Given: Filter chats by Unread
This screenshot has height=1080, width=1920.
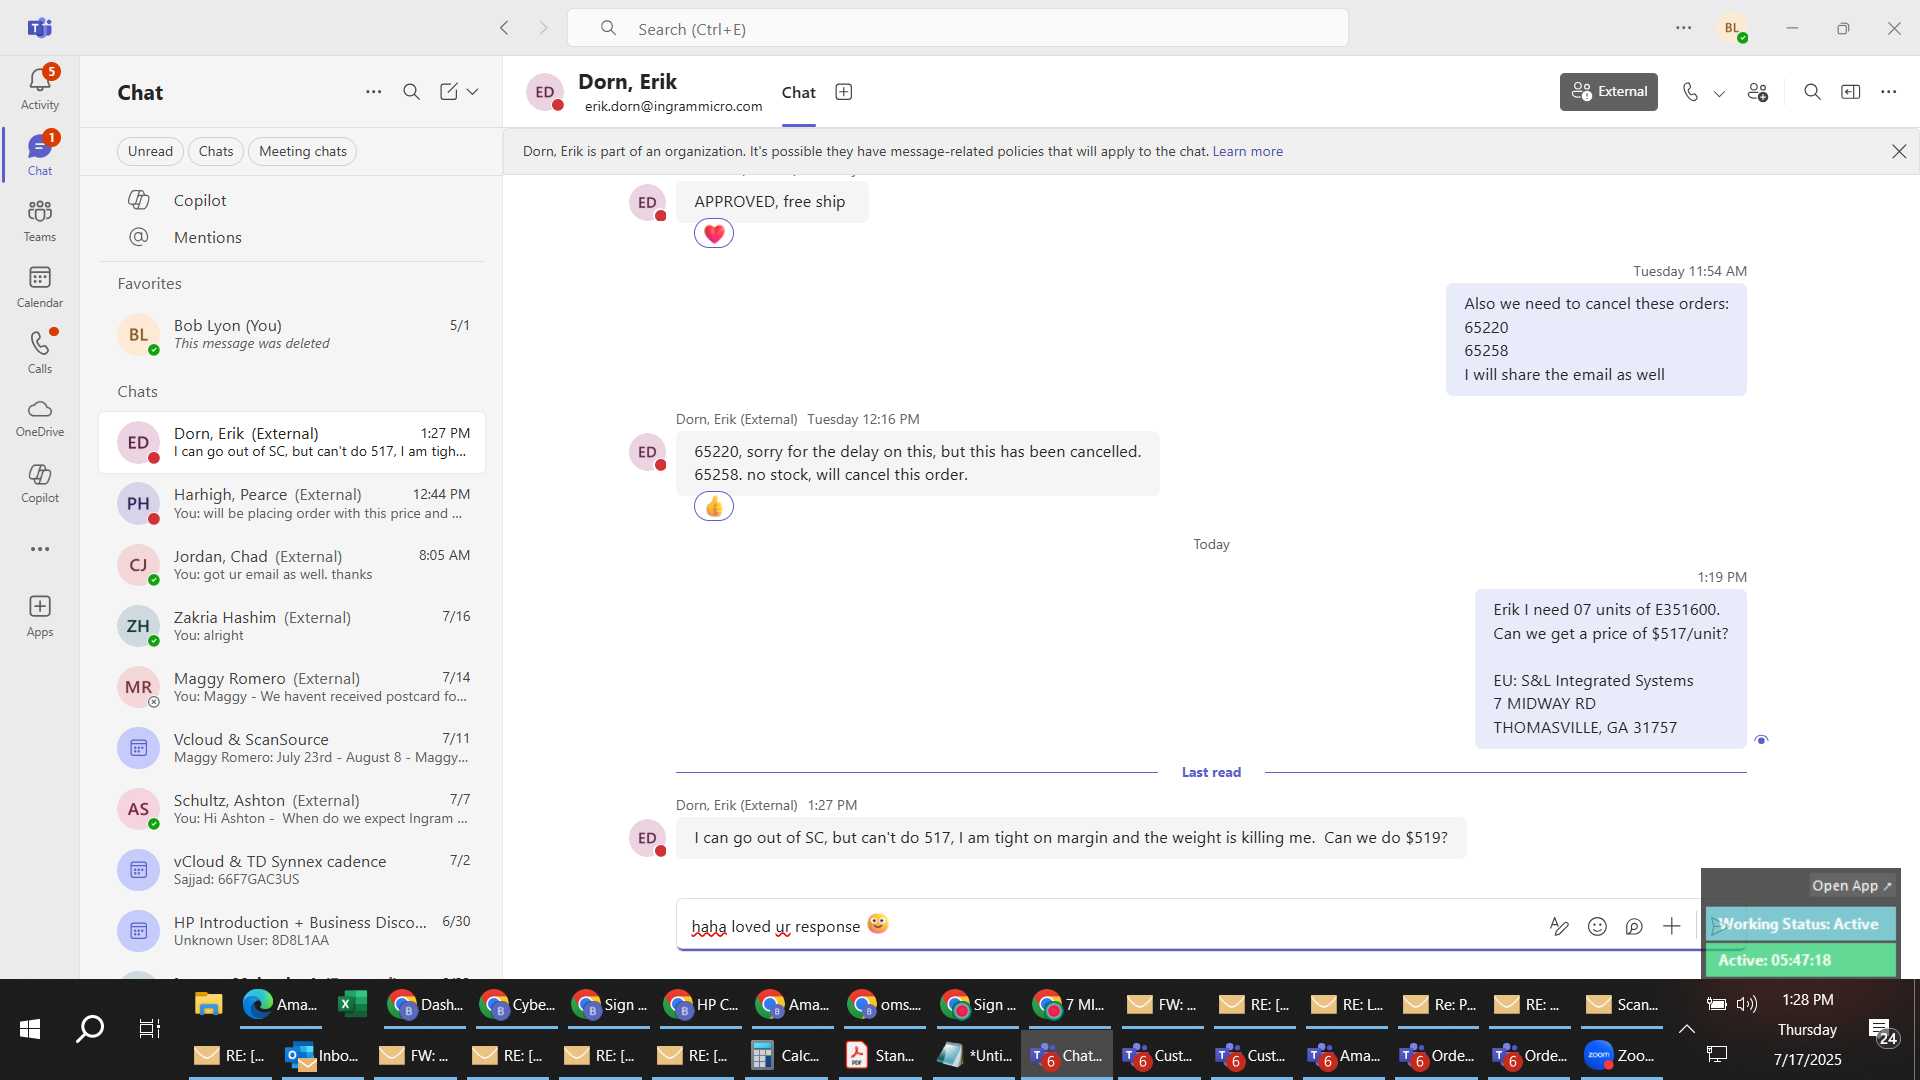Looking at the screenshot, I should [x=150, y=151].
